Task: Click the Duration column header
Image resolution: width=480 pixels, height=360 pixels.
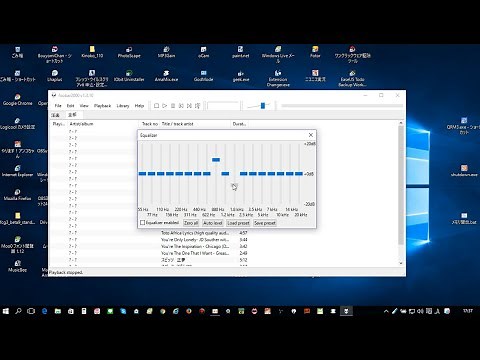Action: coord(239,124)
